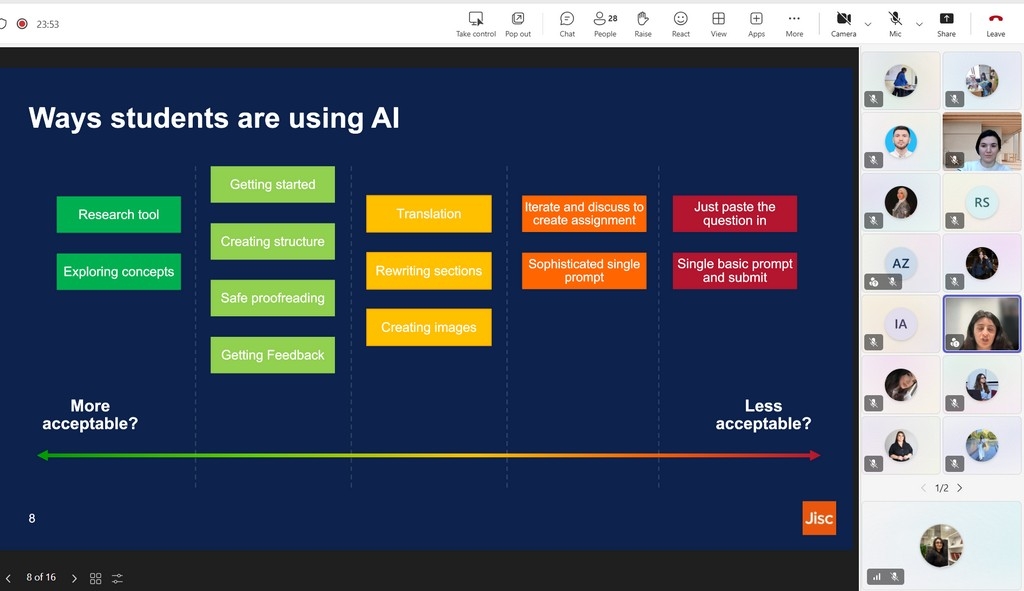Expand the Mic options dropdown arrow
The width and height of the screenshot is (1024, 591).
(919, 24)
